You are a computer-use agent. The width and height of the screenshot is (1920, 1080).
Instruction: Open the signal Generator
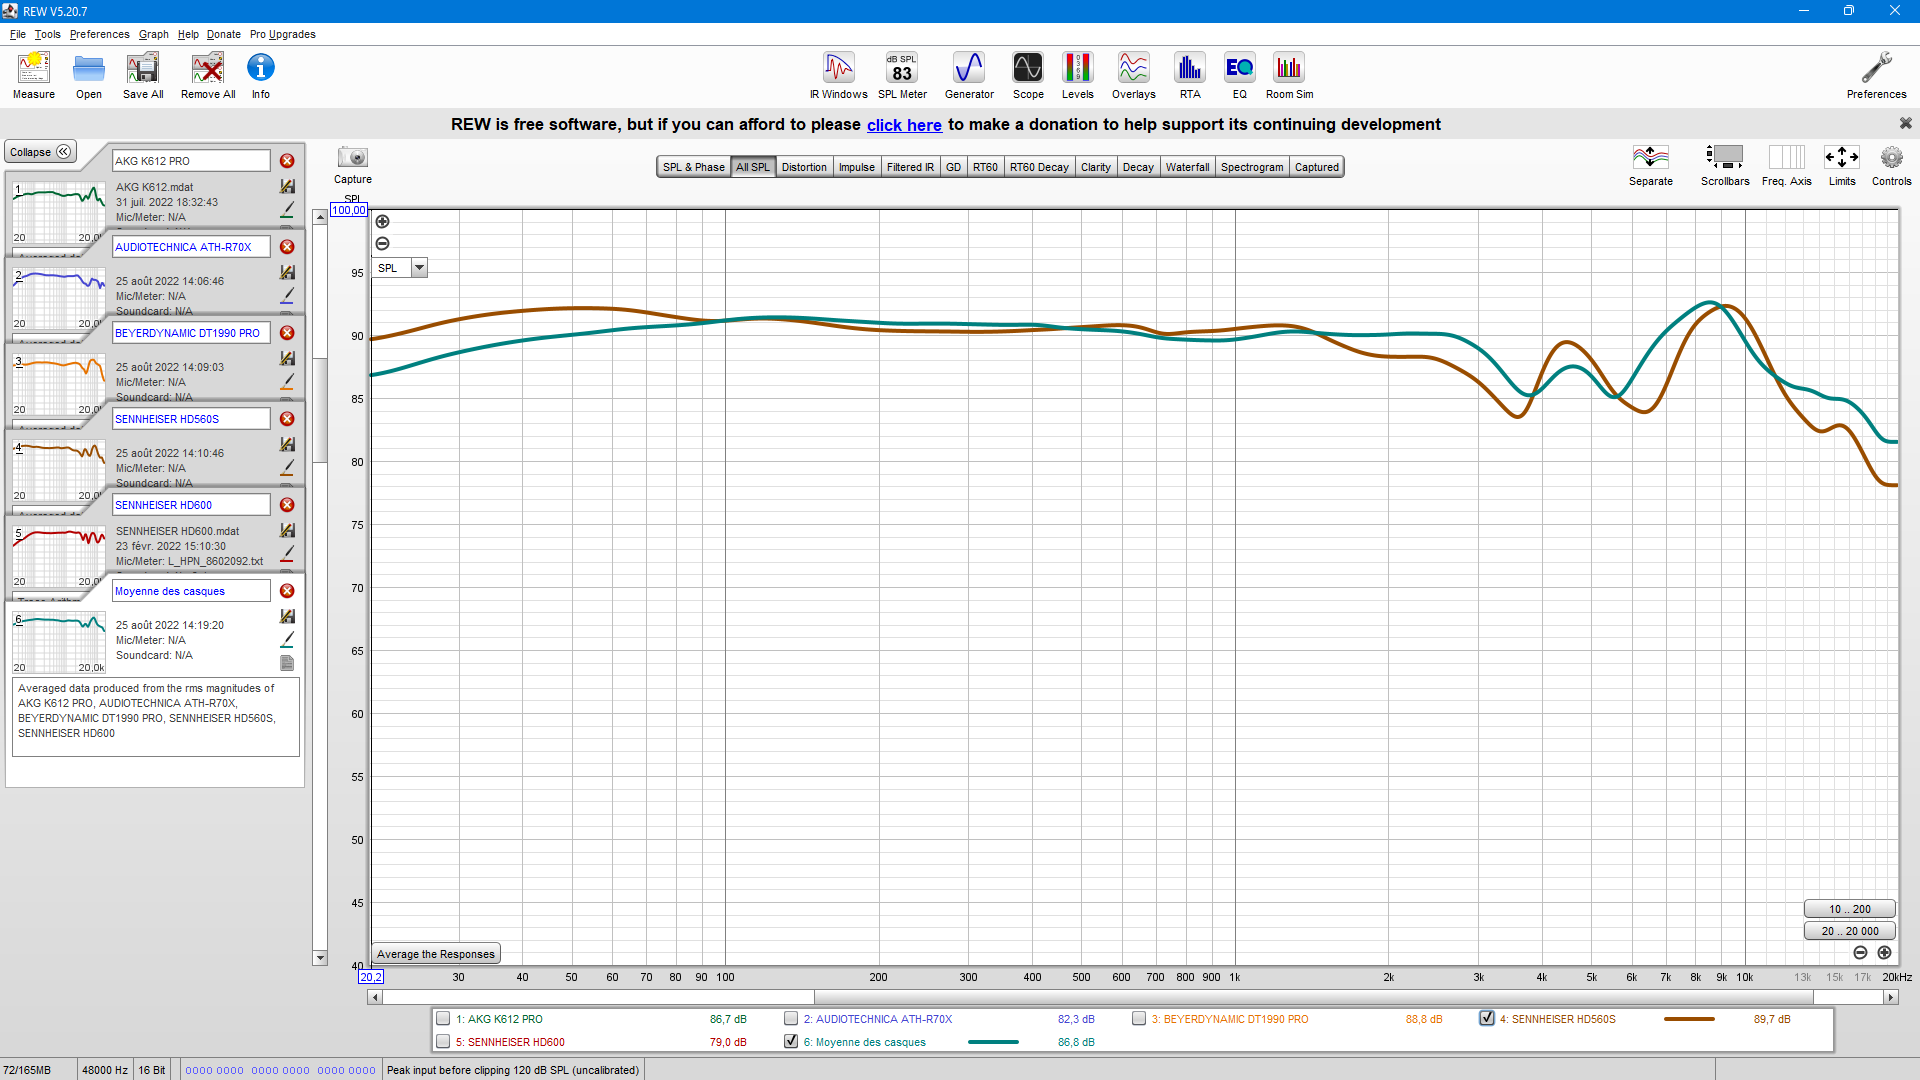pos(969,75)
